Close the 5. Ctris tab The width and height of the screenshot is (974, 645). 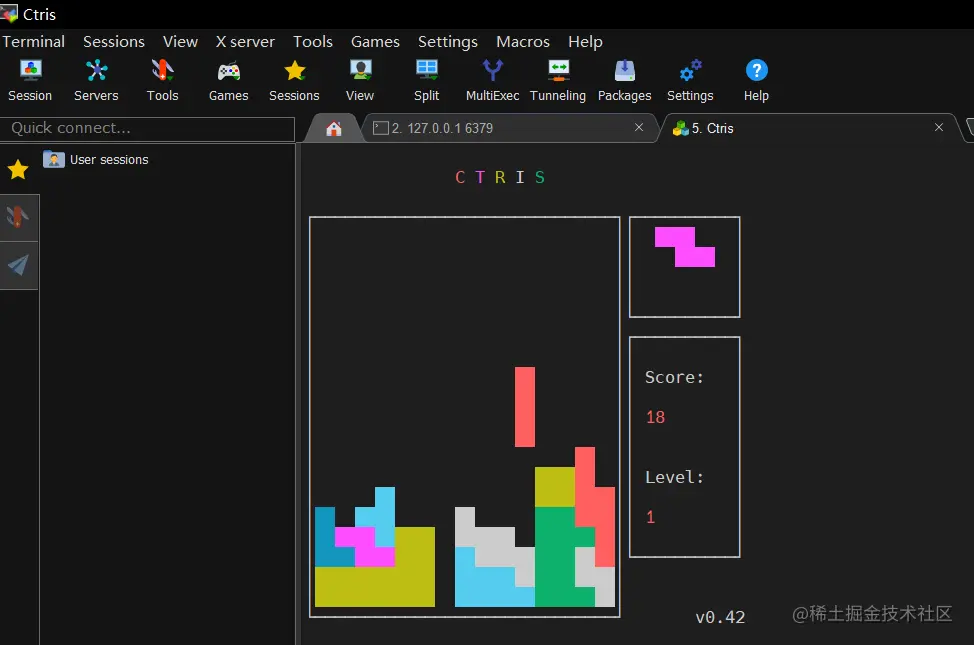[x=939, y=127]
